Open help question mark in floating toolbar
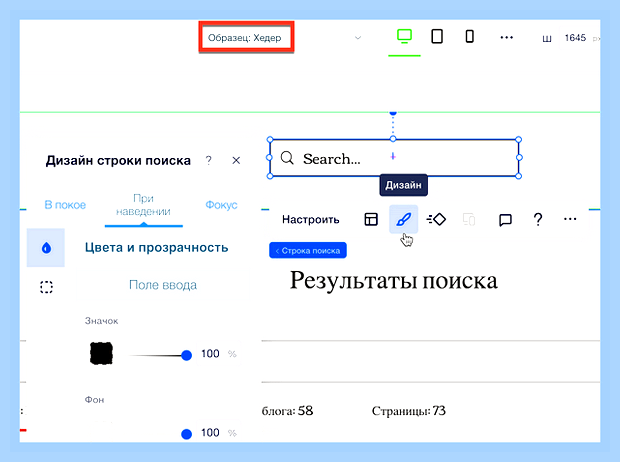 (538, 219)
